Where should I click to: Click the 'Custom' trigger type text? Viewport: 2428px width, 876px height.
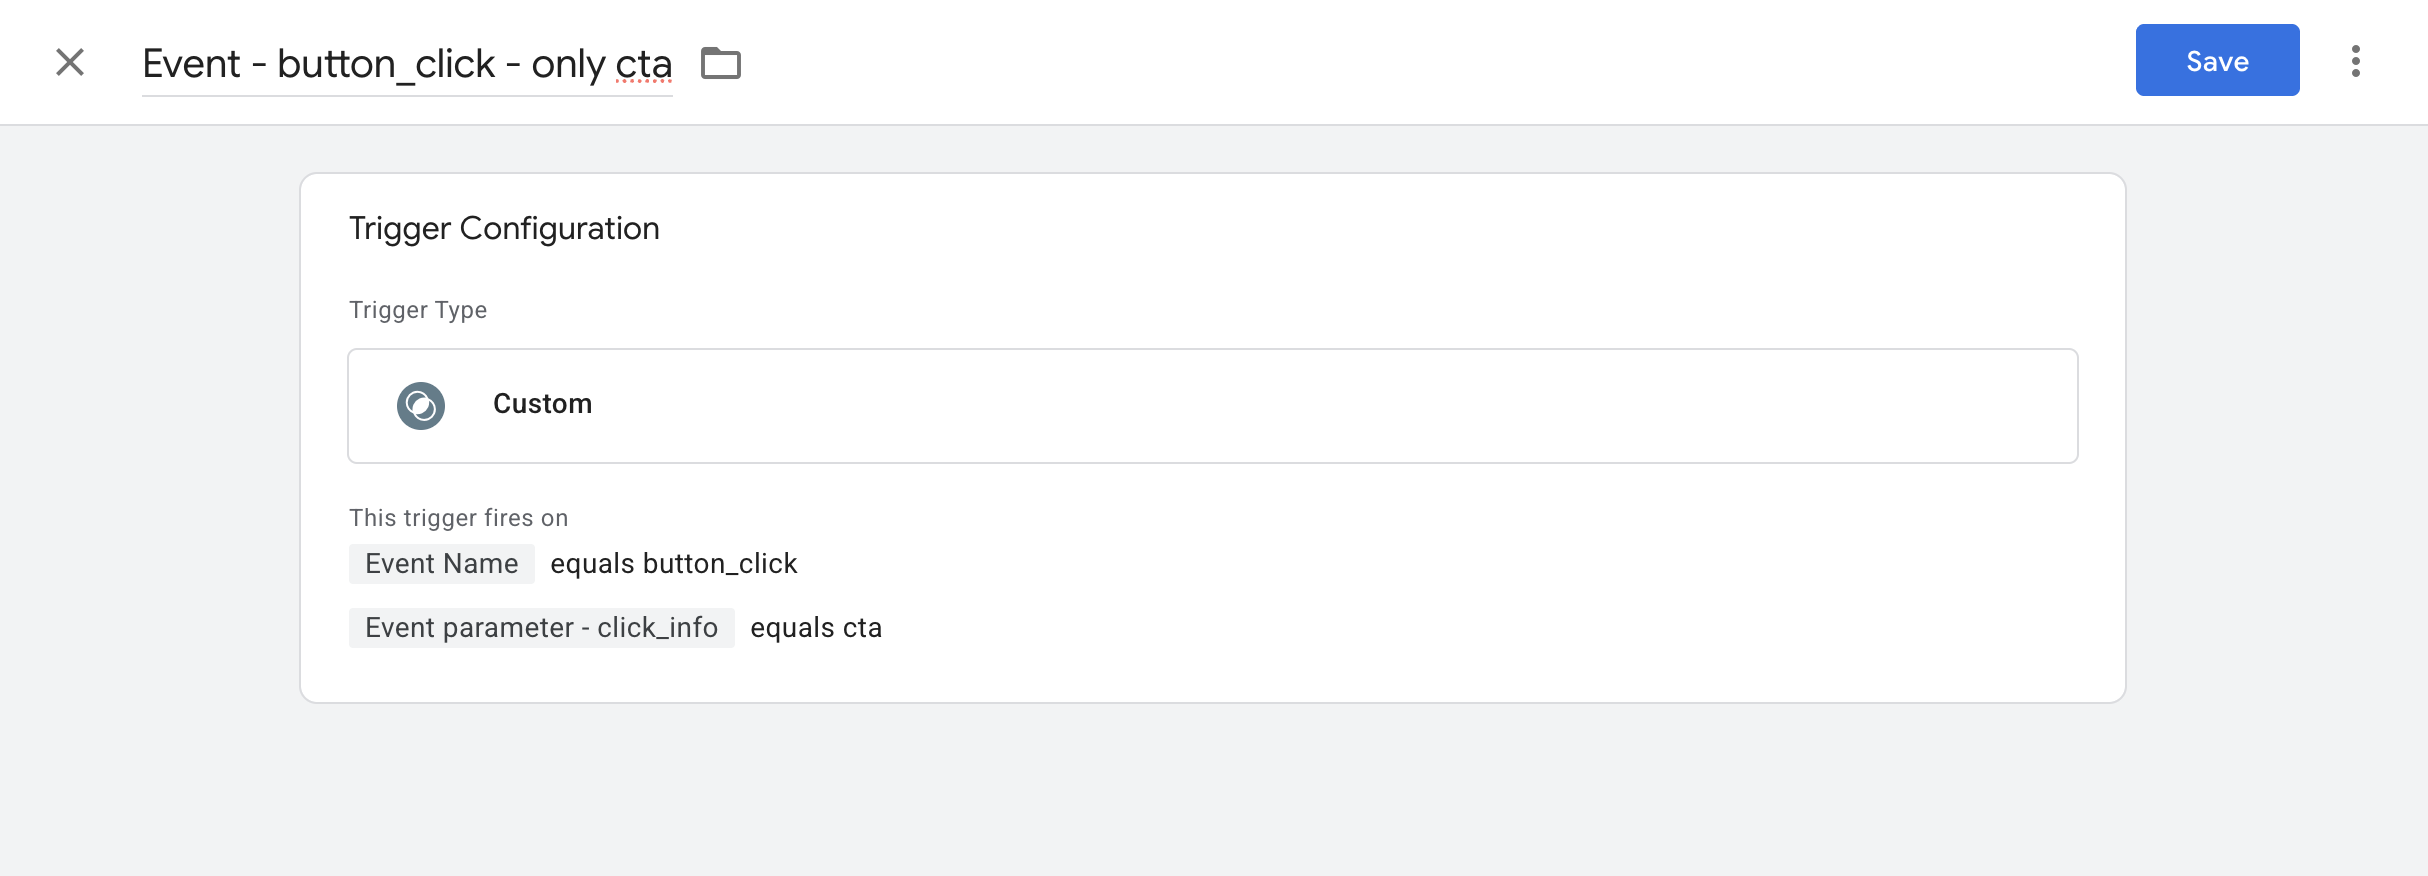tap(542, 404)
